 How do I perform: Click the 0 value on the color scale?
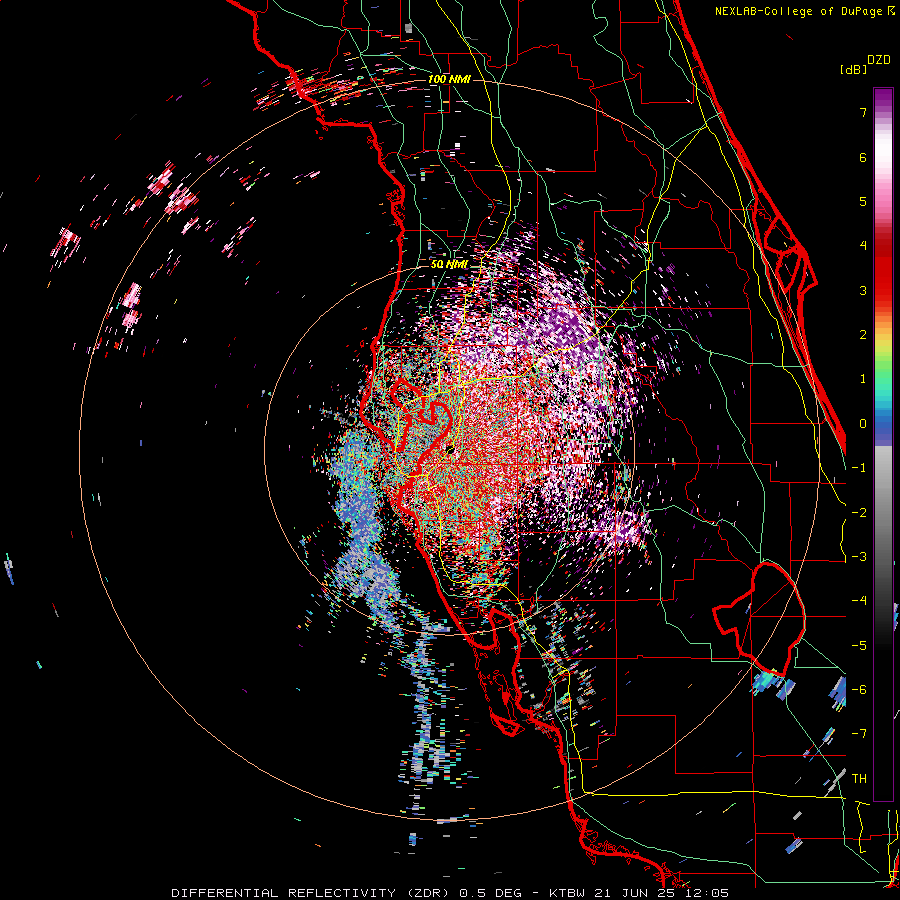tap(863, 424)
